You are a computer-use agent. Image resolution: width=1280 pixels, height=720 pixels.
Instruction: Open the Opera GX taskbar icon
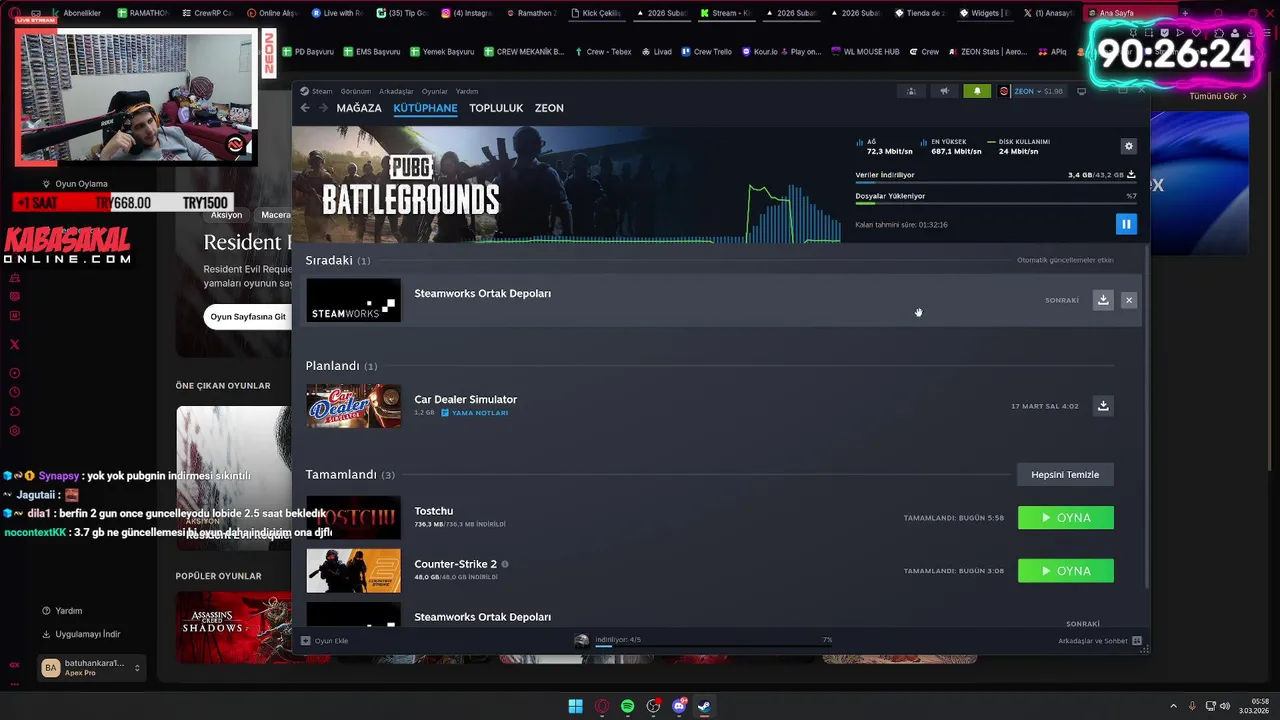602,706
